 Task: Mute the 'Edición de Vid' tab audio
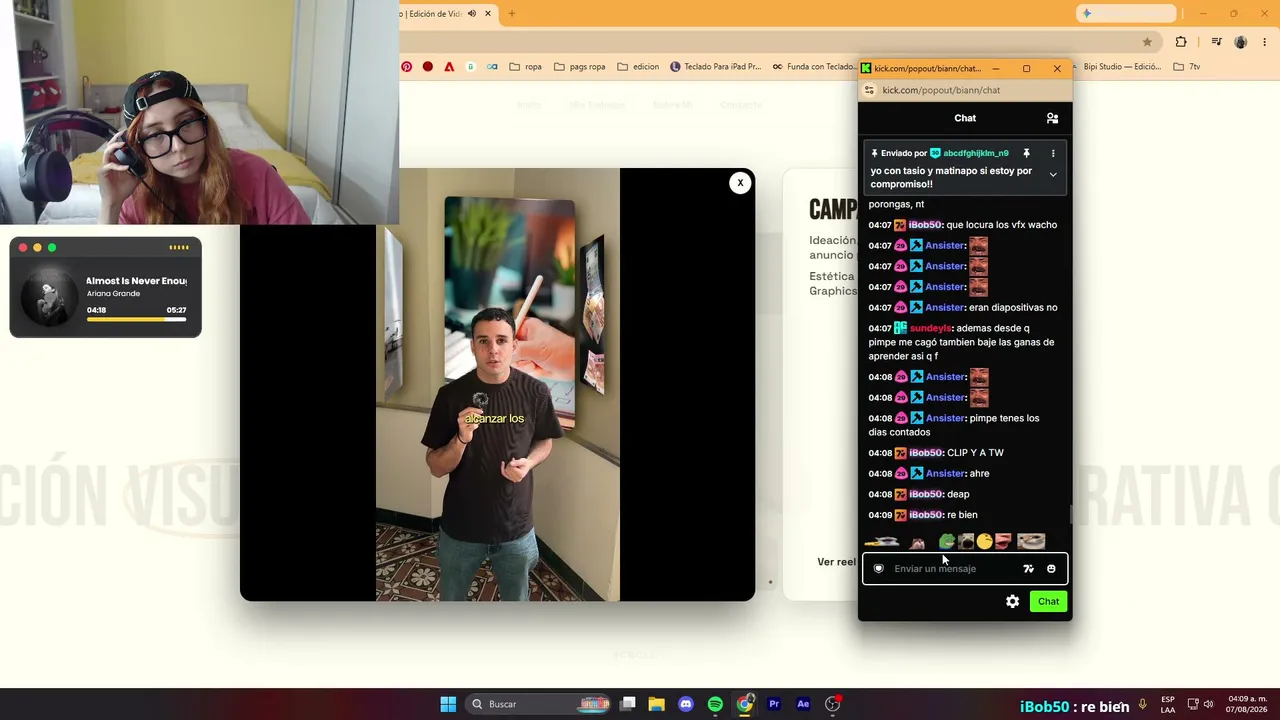tap(470, 14)
